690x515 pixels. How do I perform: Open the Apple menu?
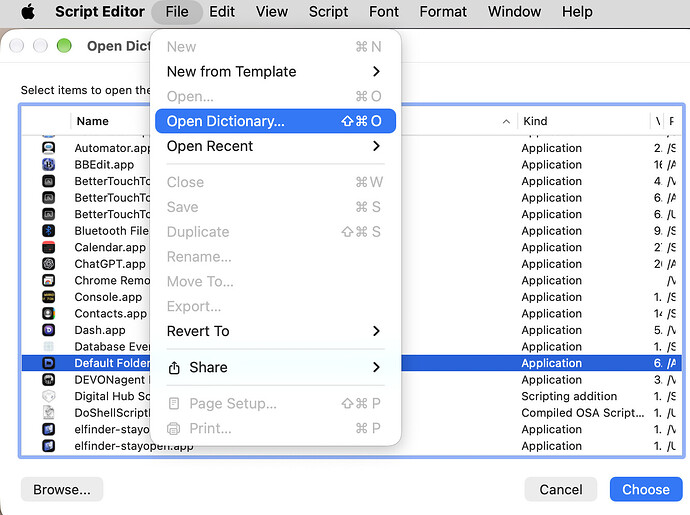tap(28, 11)
